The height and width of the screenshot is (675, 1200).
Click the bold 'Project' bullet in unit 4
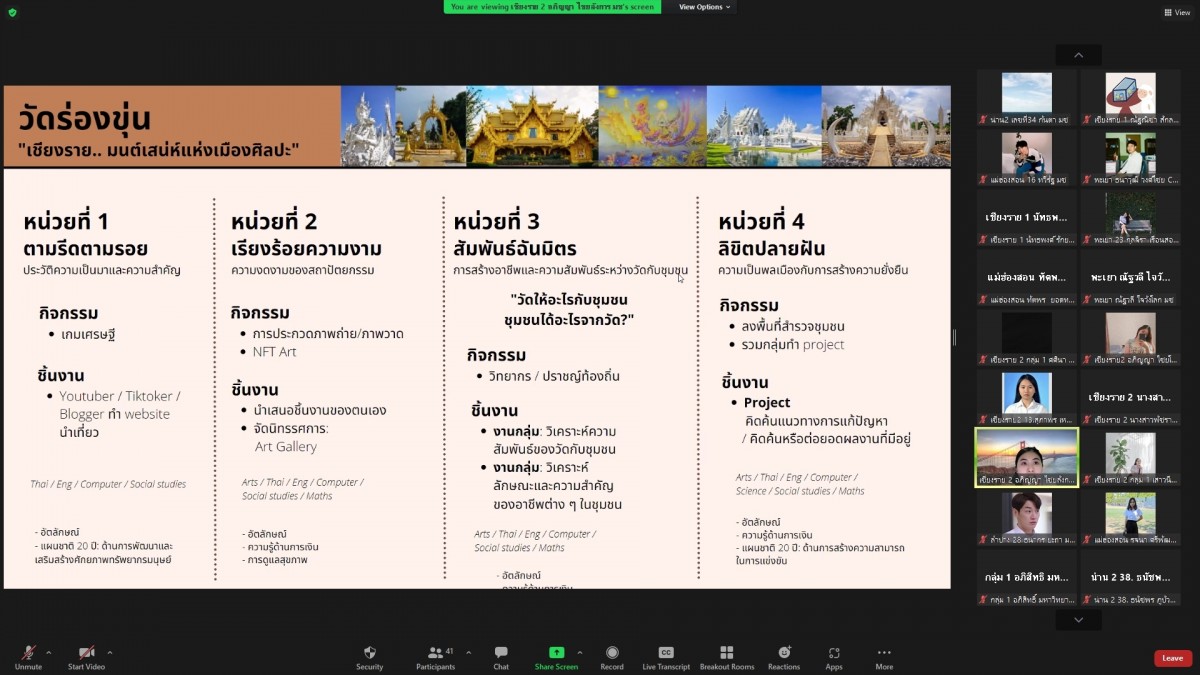(767, 403)
